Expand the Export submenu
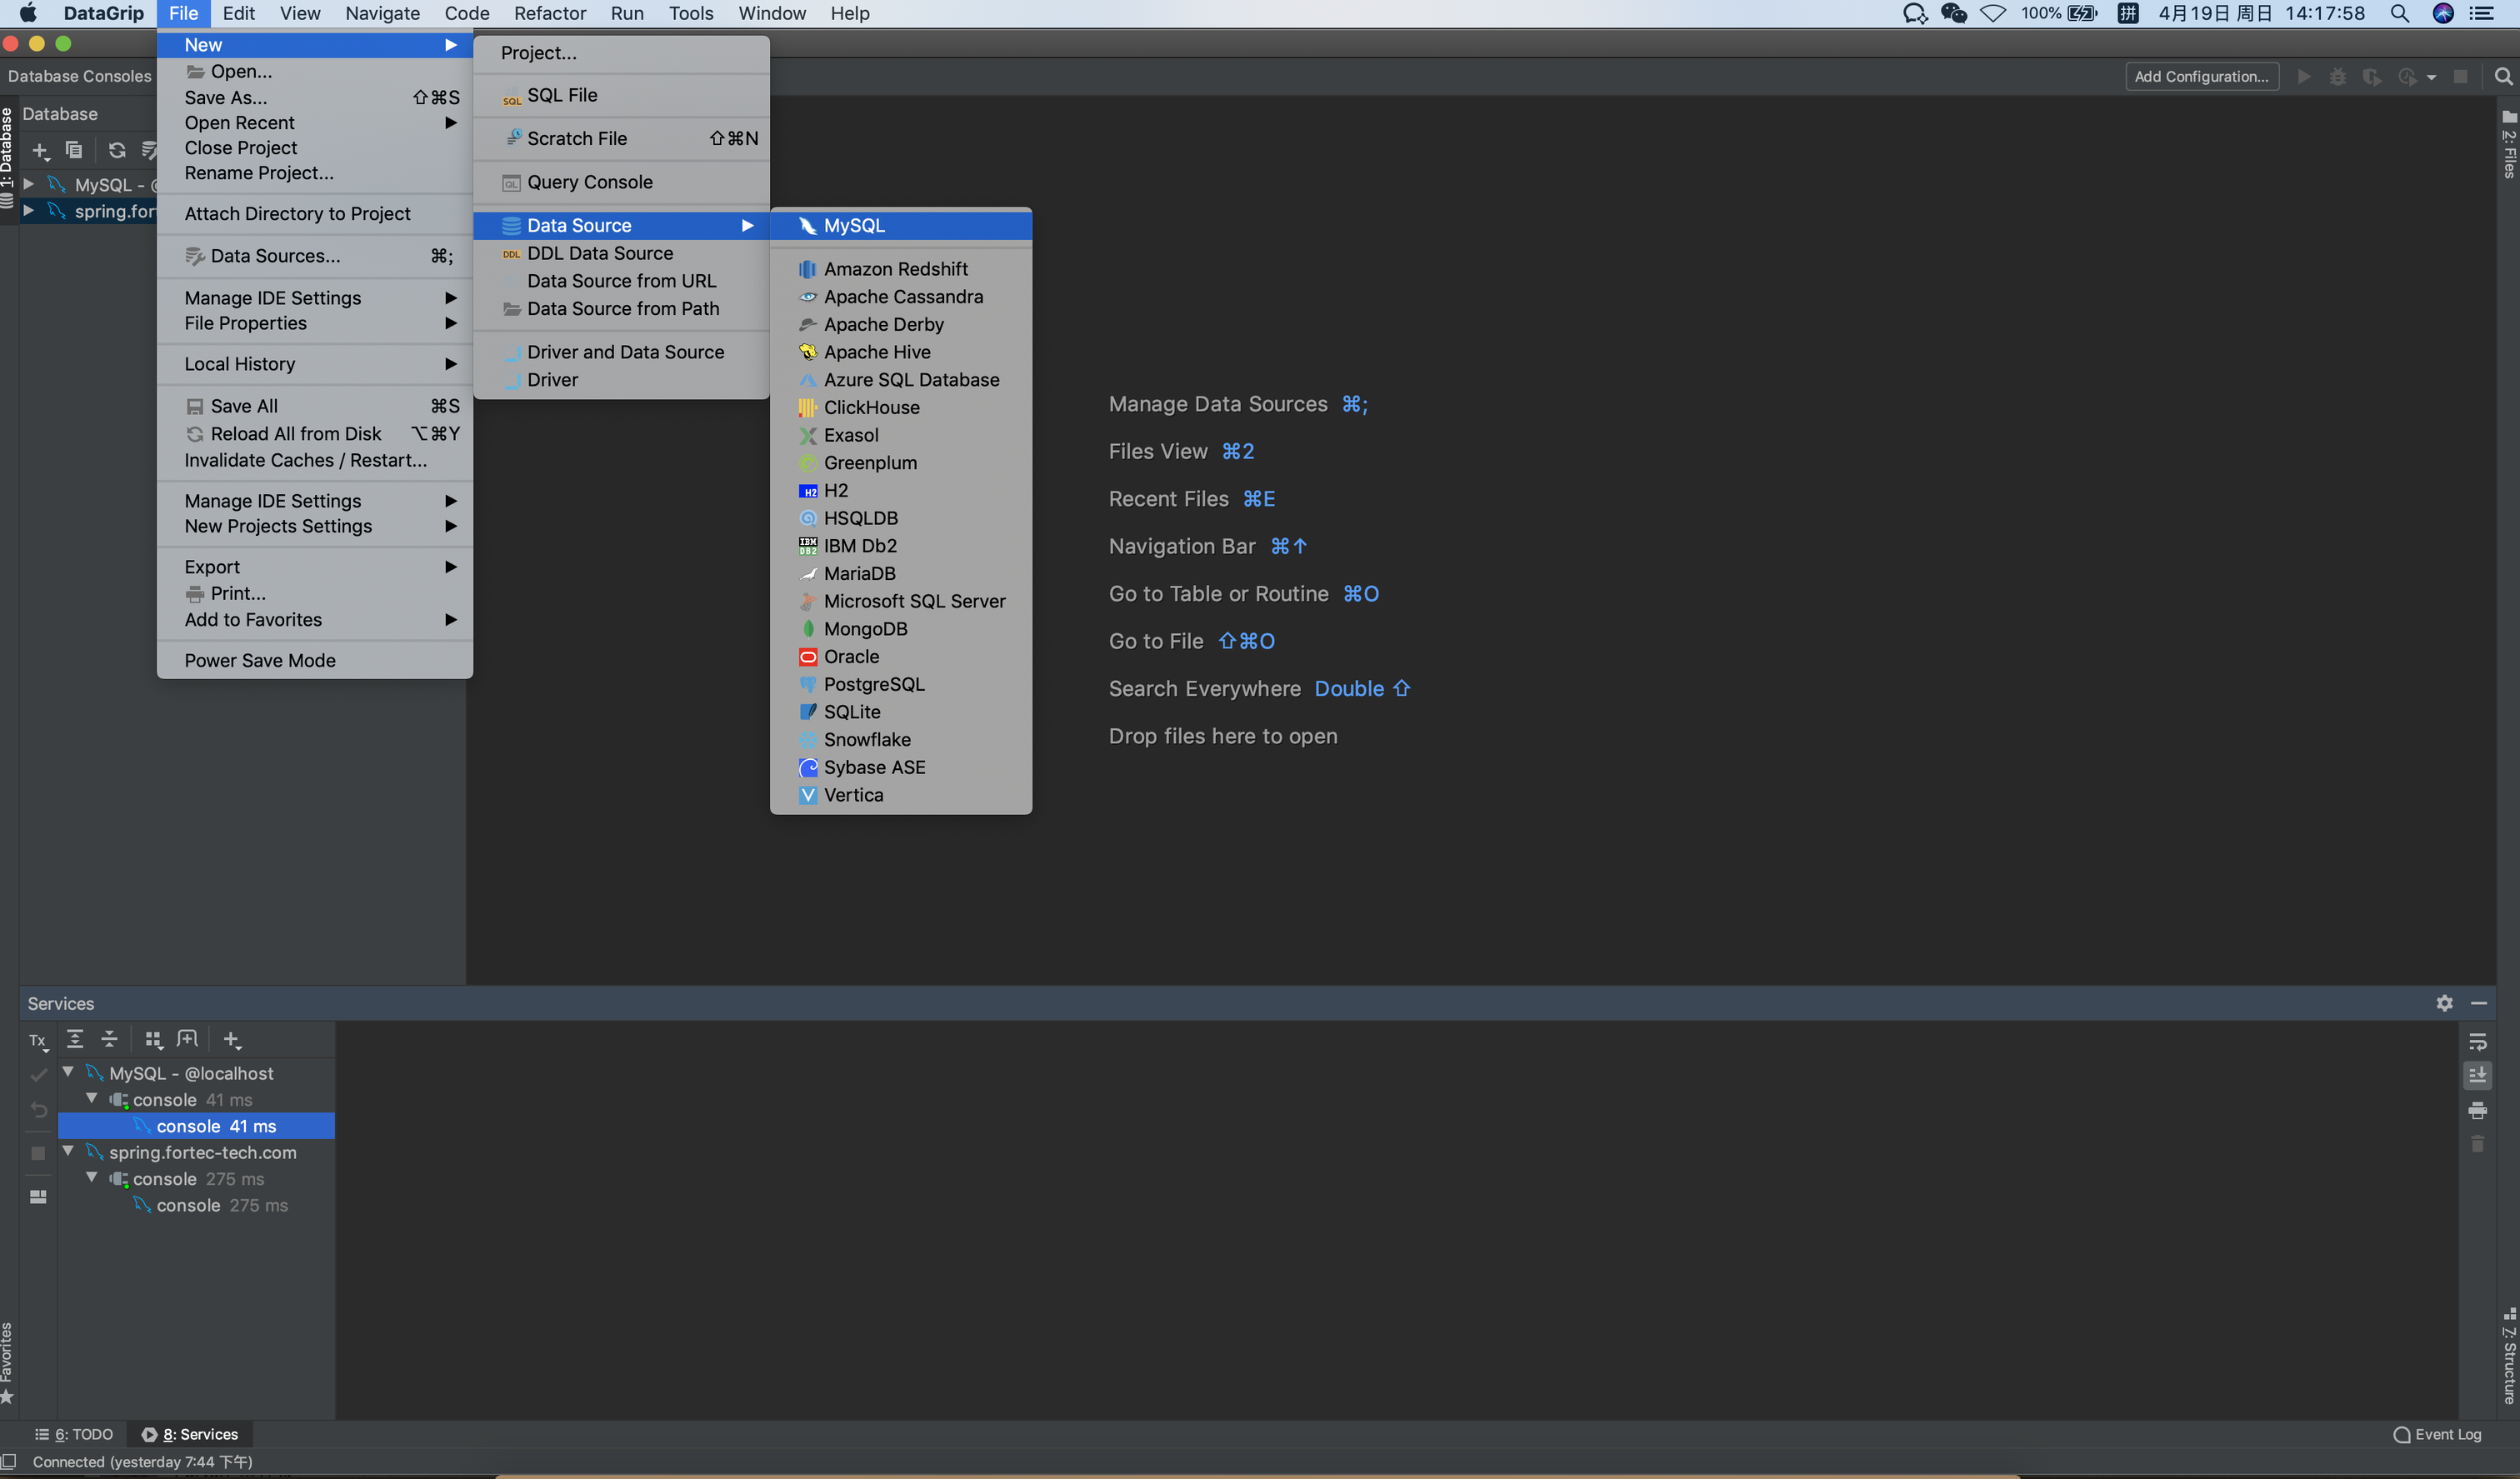This screenshot has width=2520, height=1479. (315, 566)
